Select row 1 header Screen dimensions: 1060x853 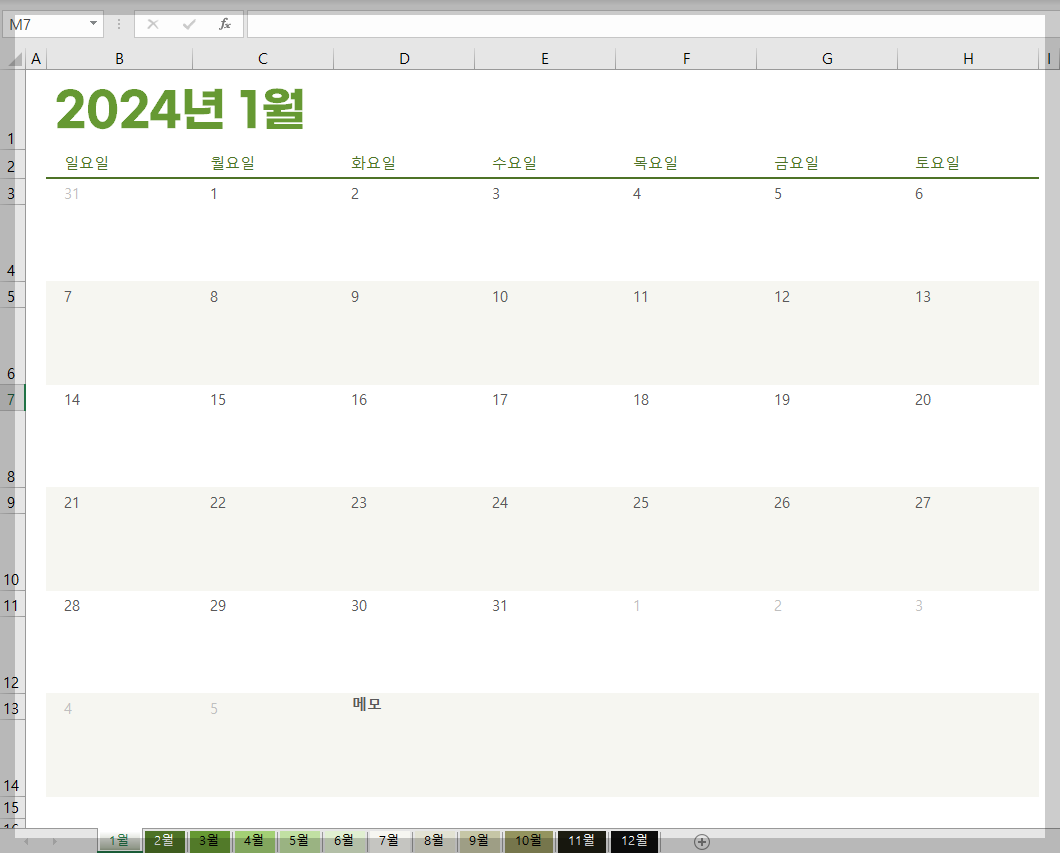tap(12, 111)
